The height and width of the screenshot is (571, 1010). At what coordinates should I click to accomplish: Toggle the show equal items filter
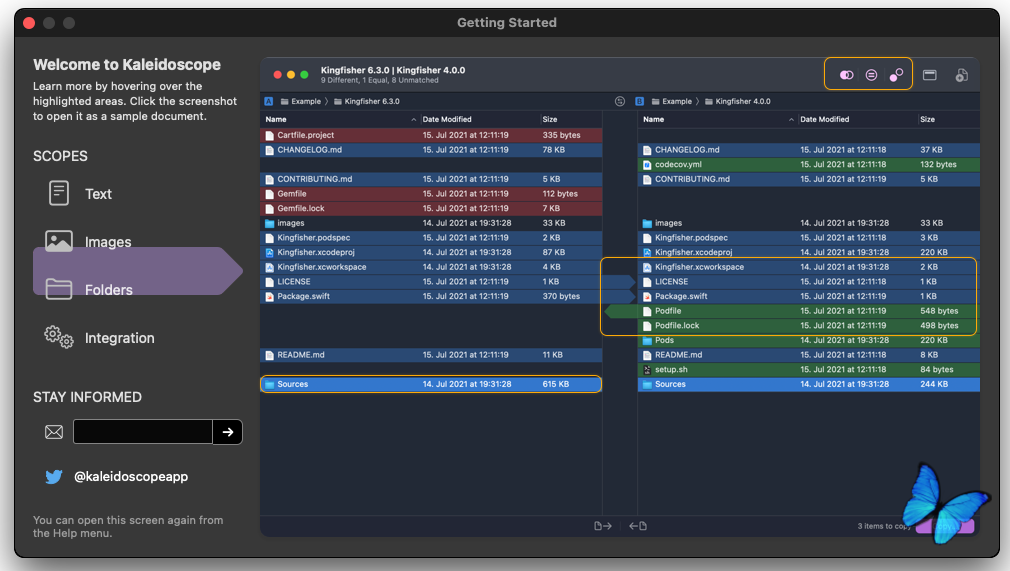tap(871, 75)
